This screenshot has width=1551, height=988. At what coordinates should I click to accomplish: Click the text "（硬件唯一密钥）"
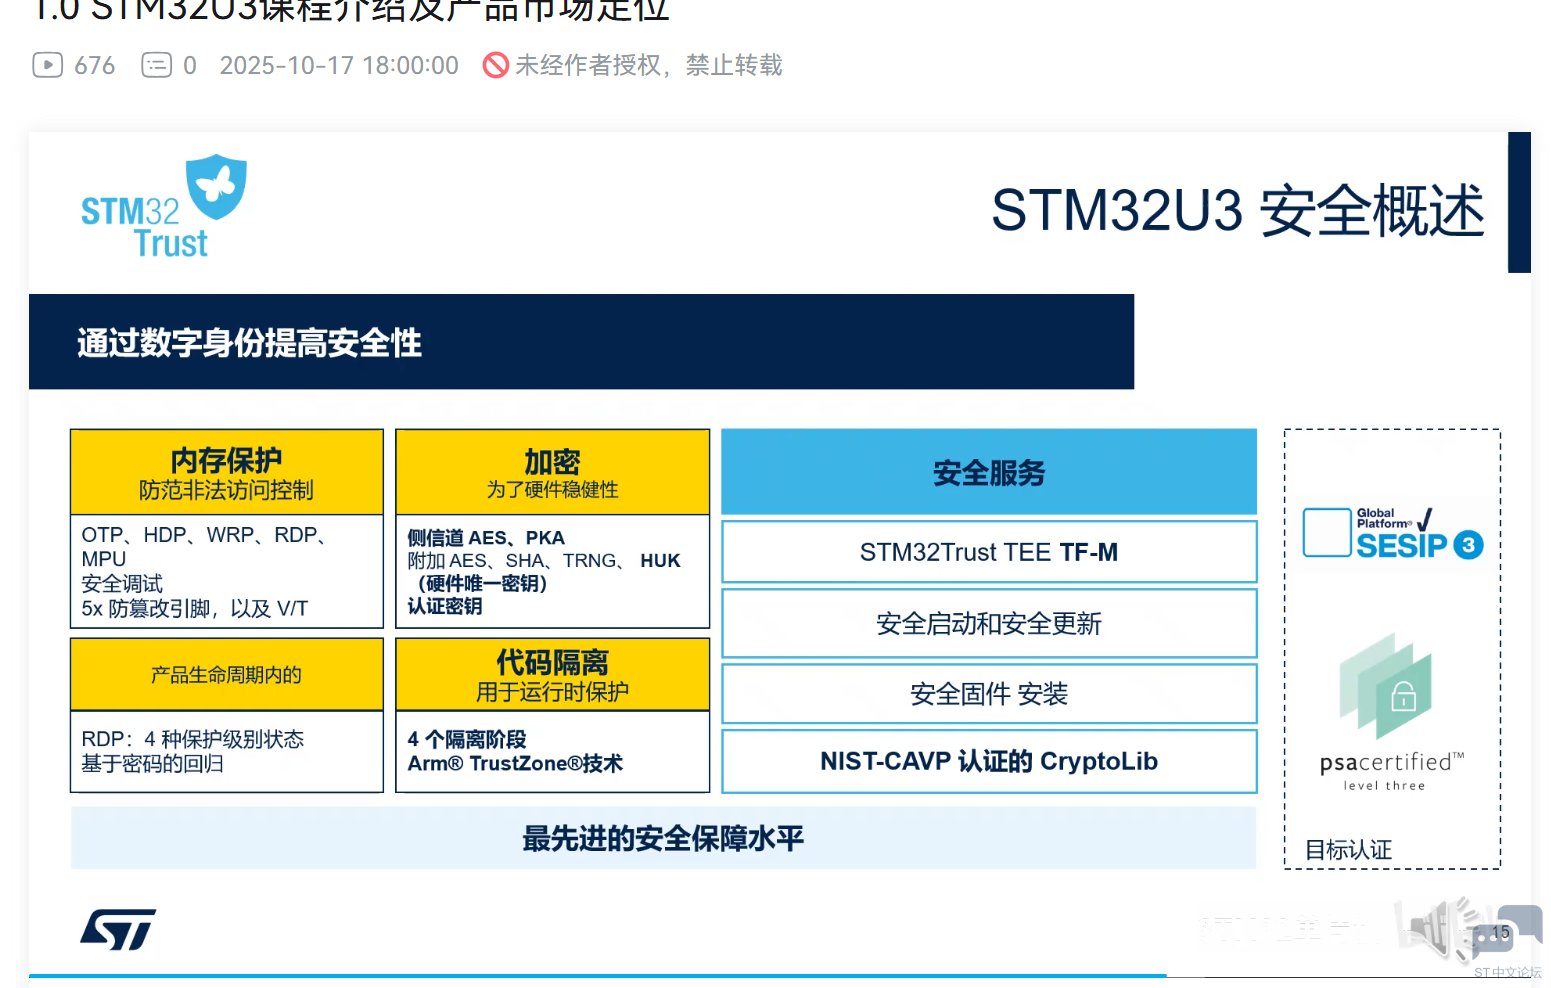click(482, 584)
